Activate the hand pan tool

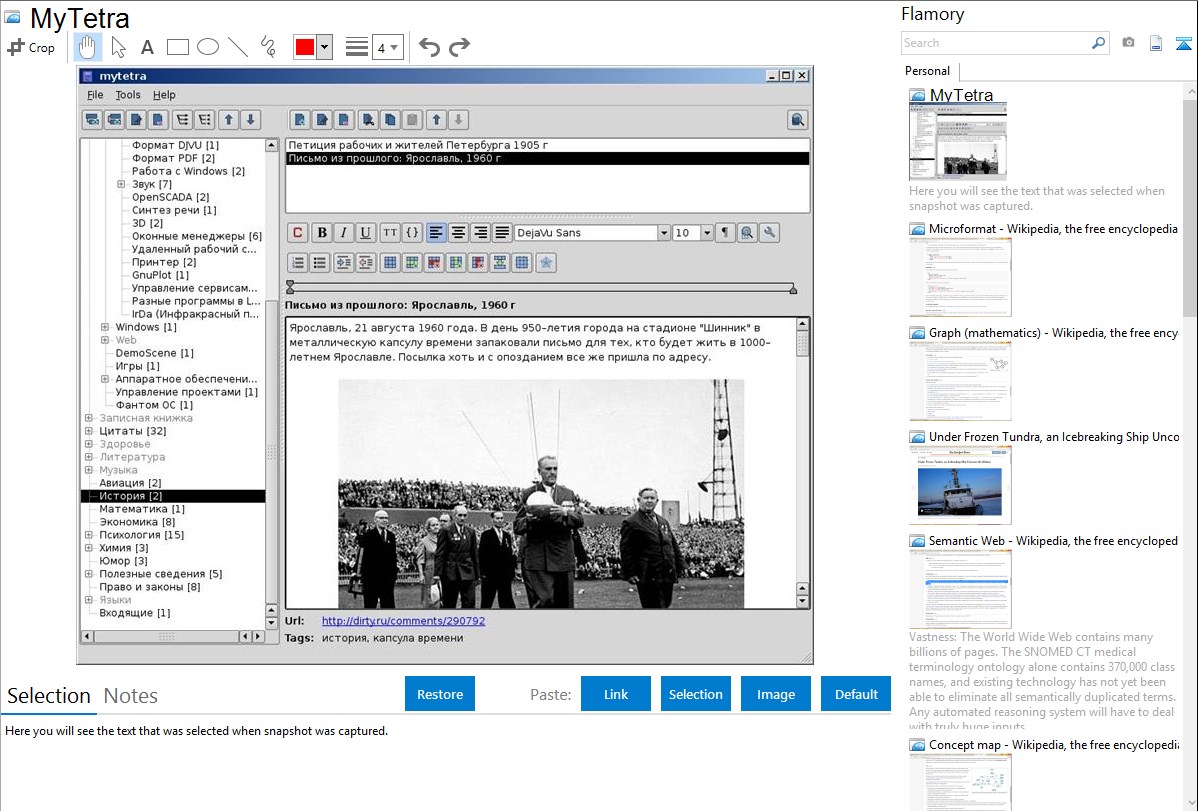(x=88, y=47)
